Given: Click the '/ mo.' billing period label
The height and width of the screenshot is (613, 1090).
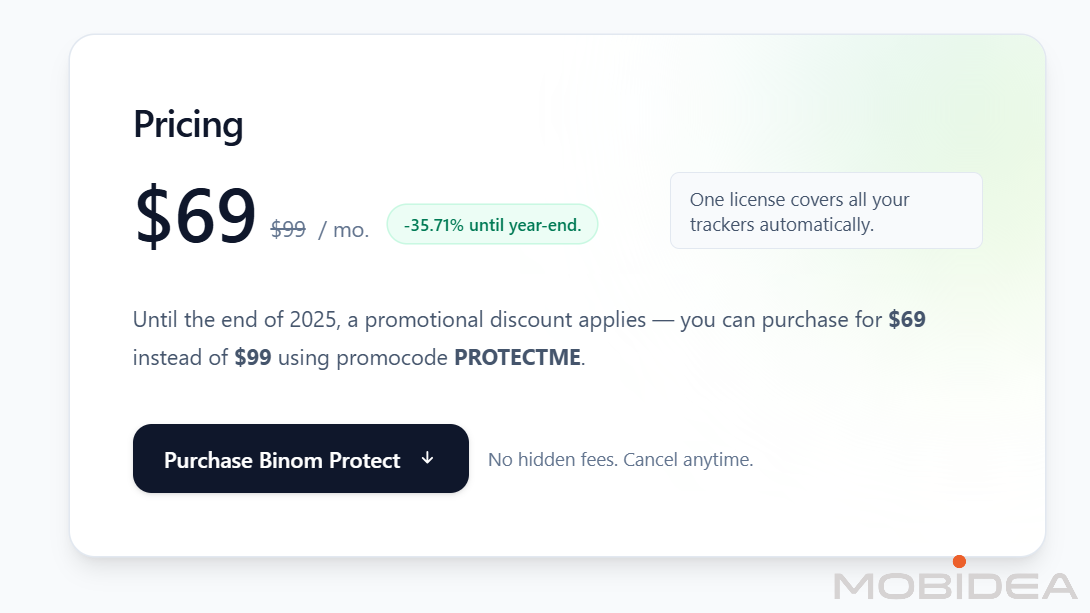Looking at the screenshot, I should tap(345, 230).
